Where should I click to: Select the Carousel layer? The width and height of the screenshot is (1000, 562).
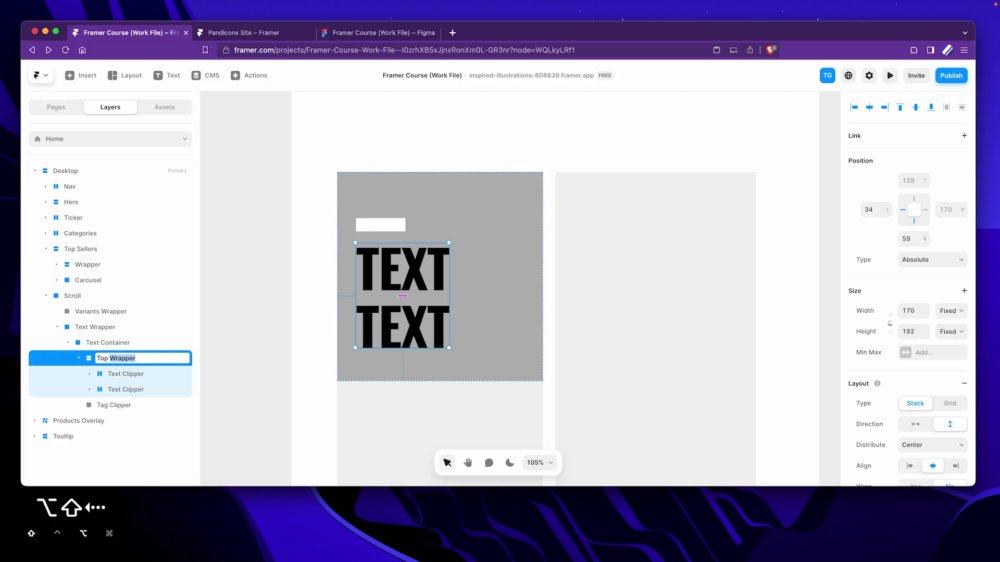coord(87,280)
